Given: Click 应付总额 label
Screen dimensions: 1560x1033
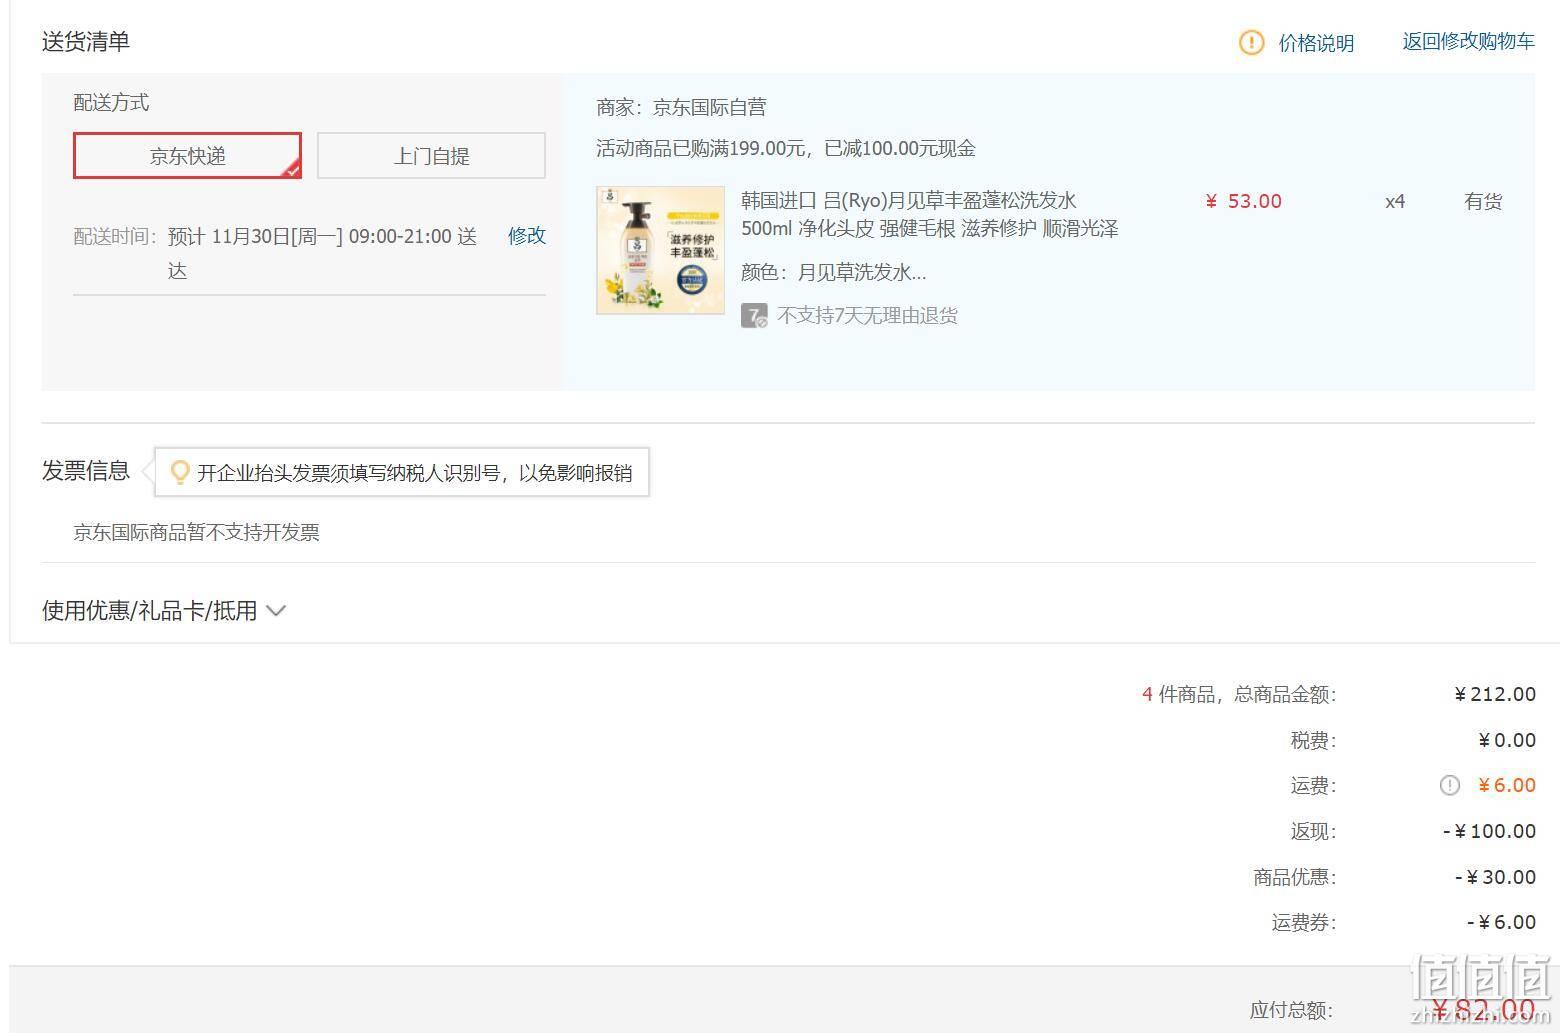Looking at the screenshot, I should pos(1292,1010).
